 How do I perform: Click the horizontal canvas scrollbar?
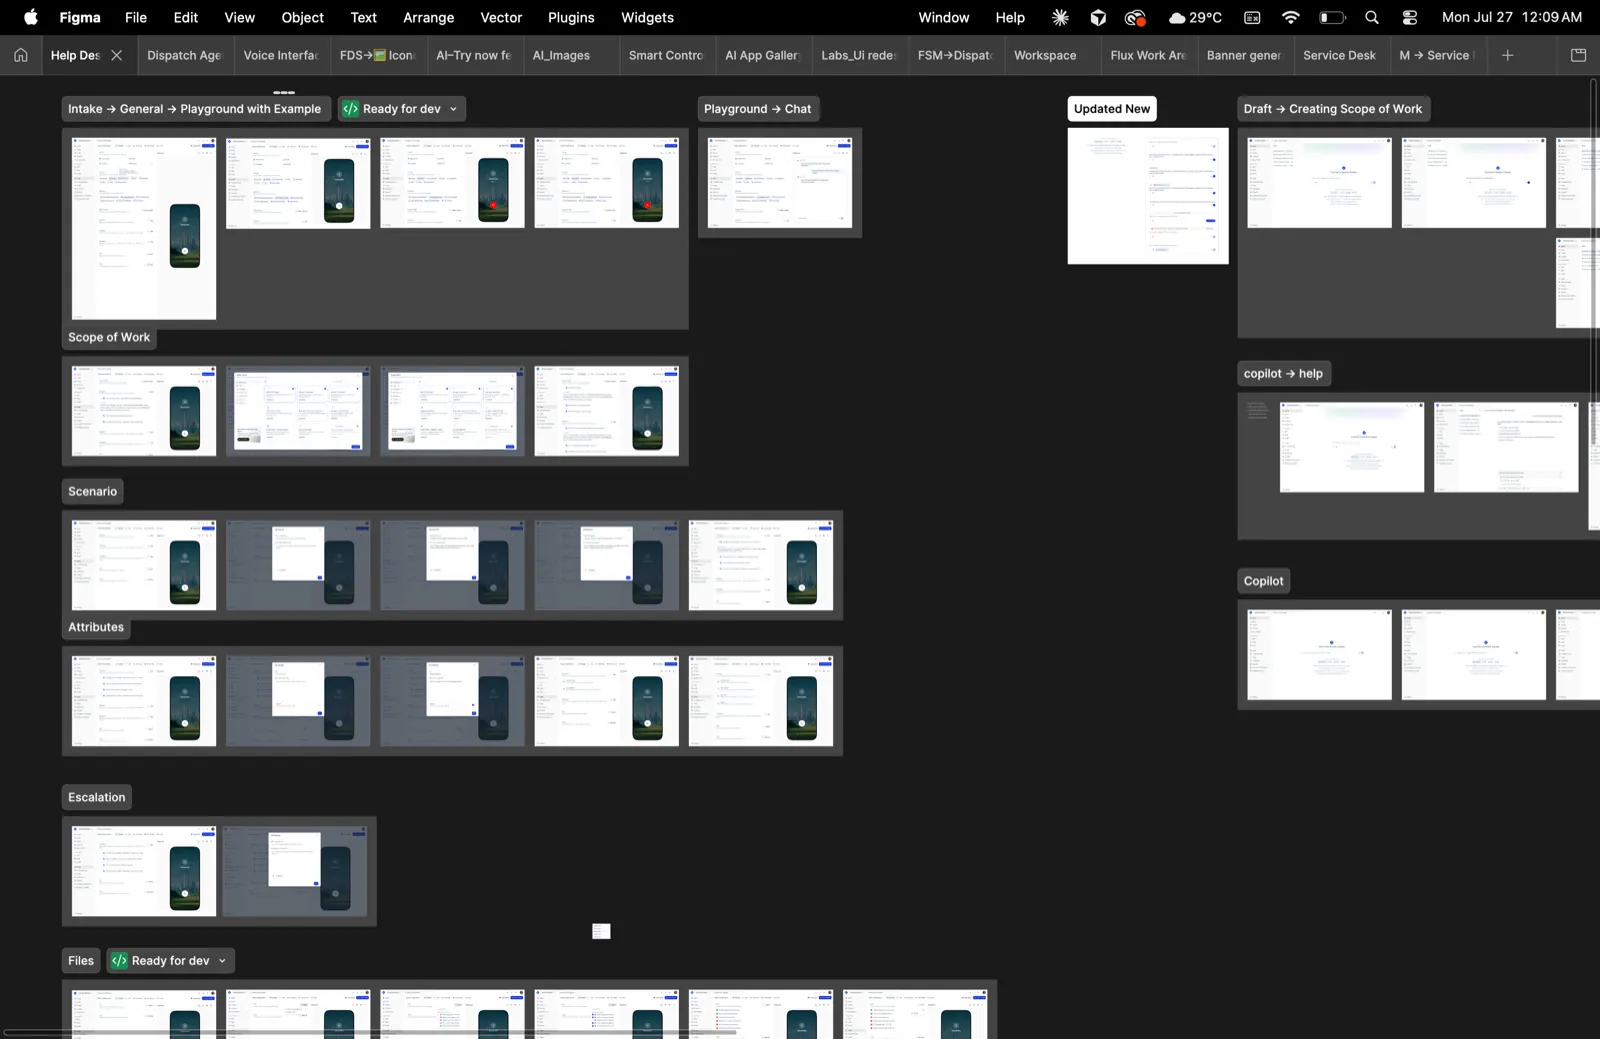point(370,1032)
